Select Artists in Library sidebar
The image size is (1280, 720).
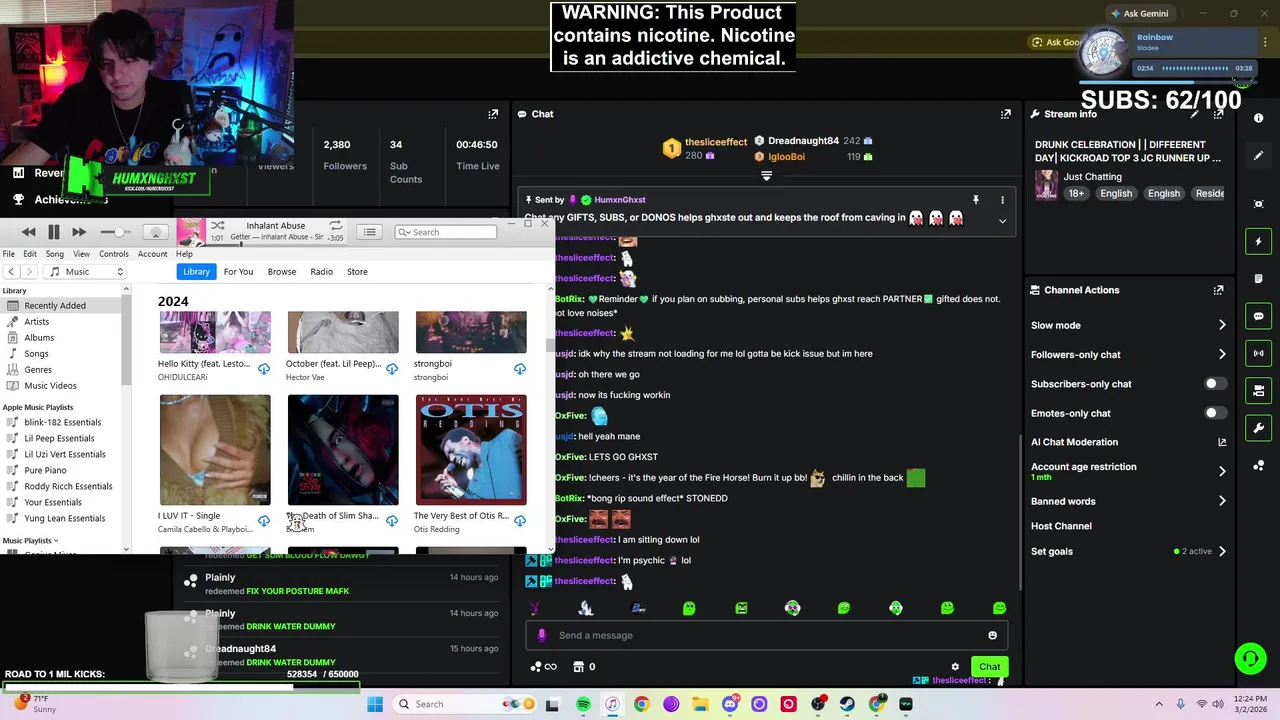click(37, 322)
